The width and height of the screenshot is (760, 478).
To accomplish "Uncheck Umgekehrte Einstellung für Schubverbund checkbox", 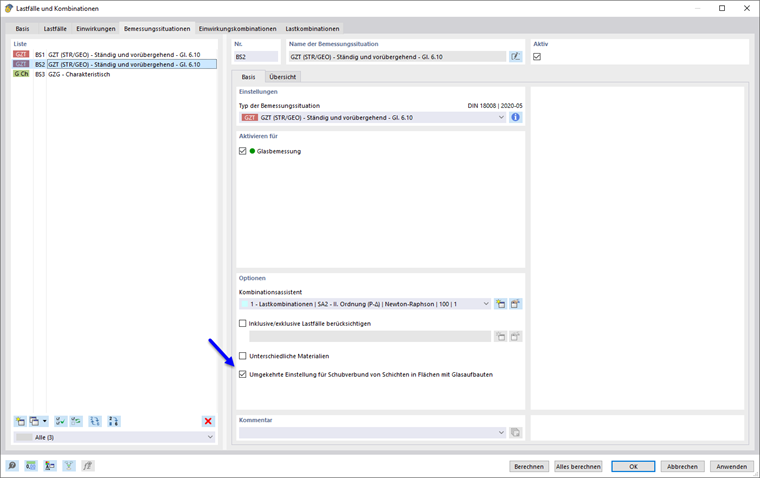I will tap(243, 374).
